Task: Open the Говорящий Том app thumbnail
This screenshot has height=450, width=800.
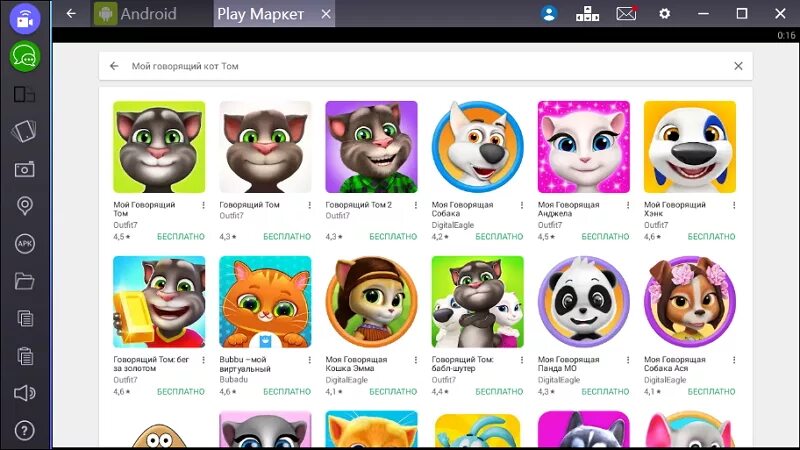Action: 265,147
